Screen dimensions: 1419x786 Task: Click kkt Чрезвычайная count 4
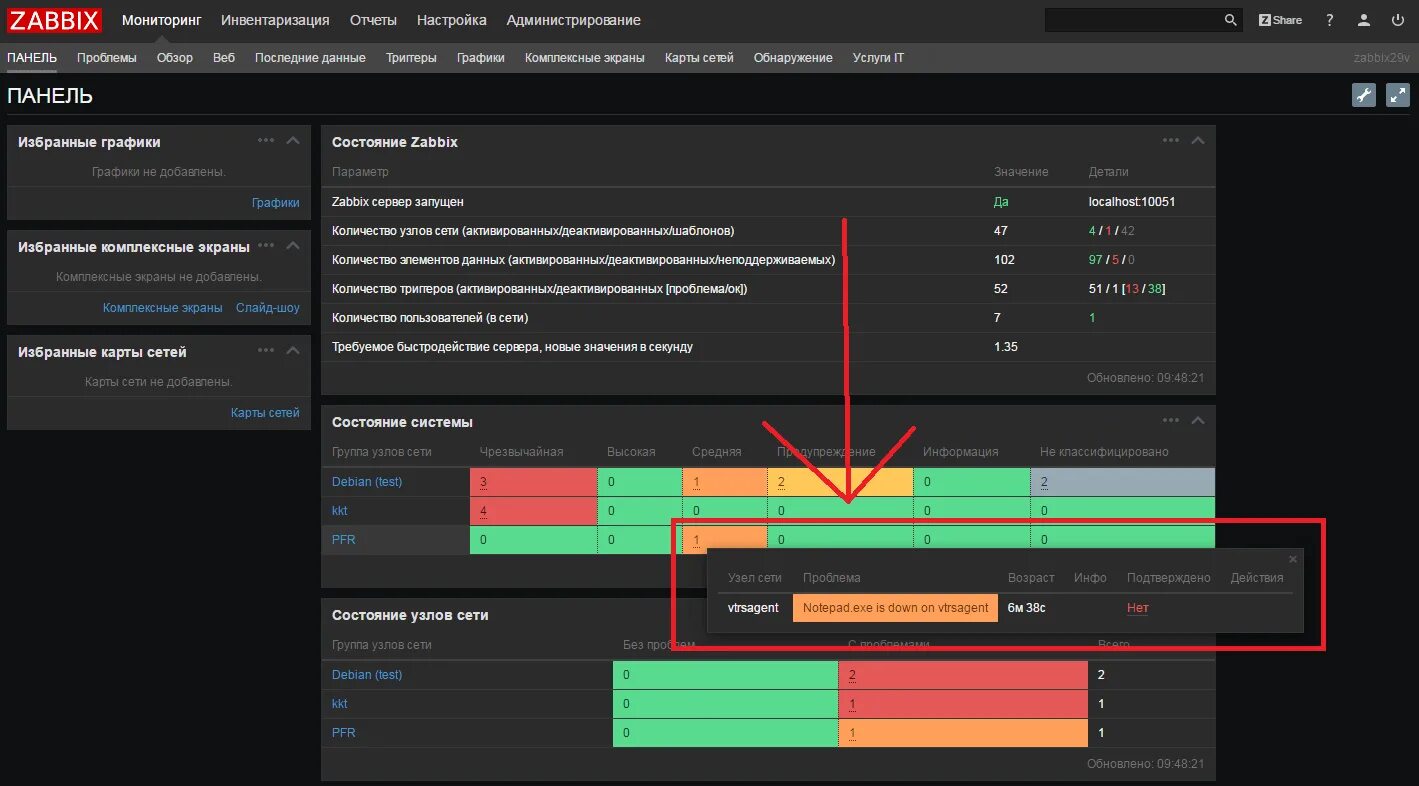point(483,511)
